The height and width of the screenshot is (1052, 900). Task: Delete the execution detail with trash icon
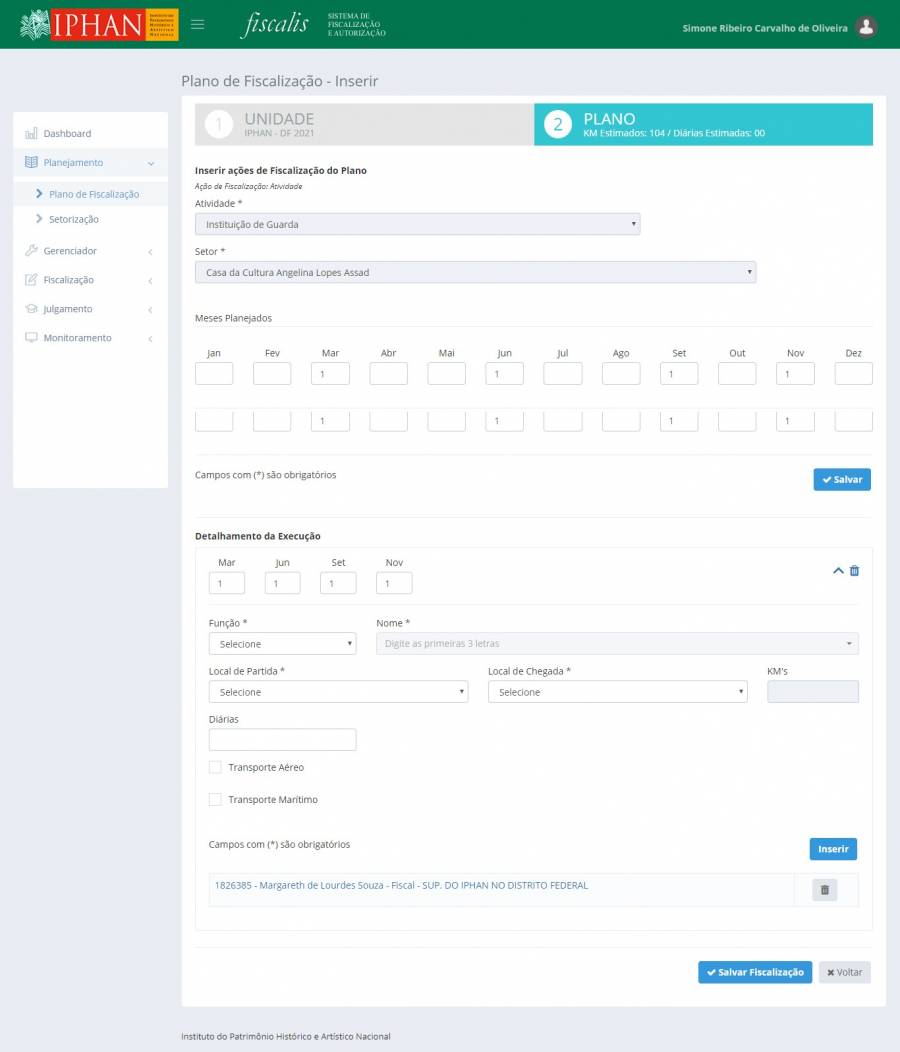[854, 571]
